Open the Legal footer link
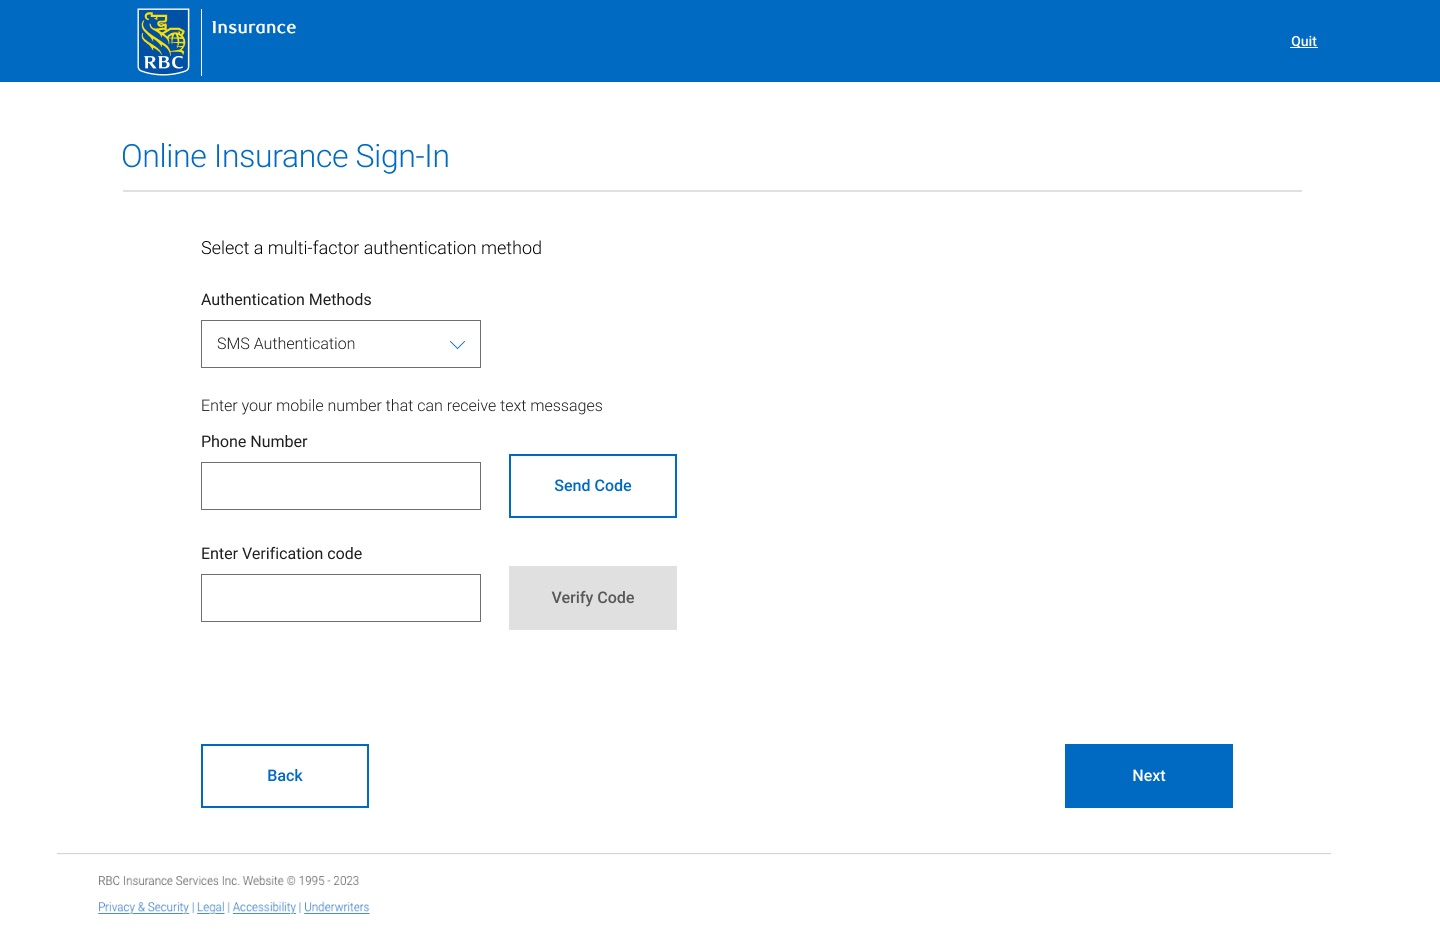Screen dimensions: 1440x941 point(211,907)
